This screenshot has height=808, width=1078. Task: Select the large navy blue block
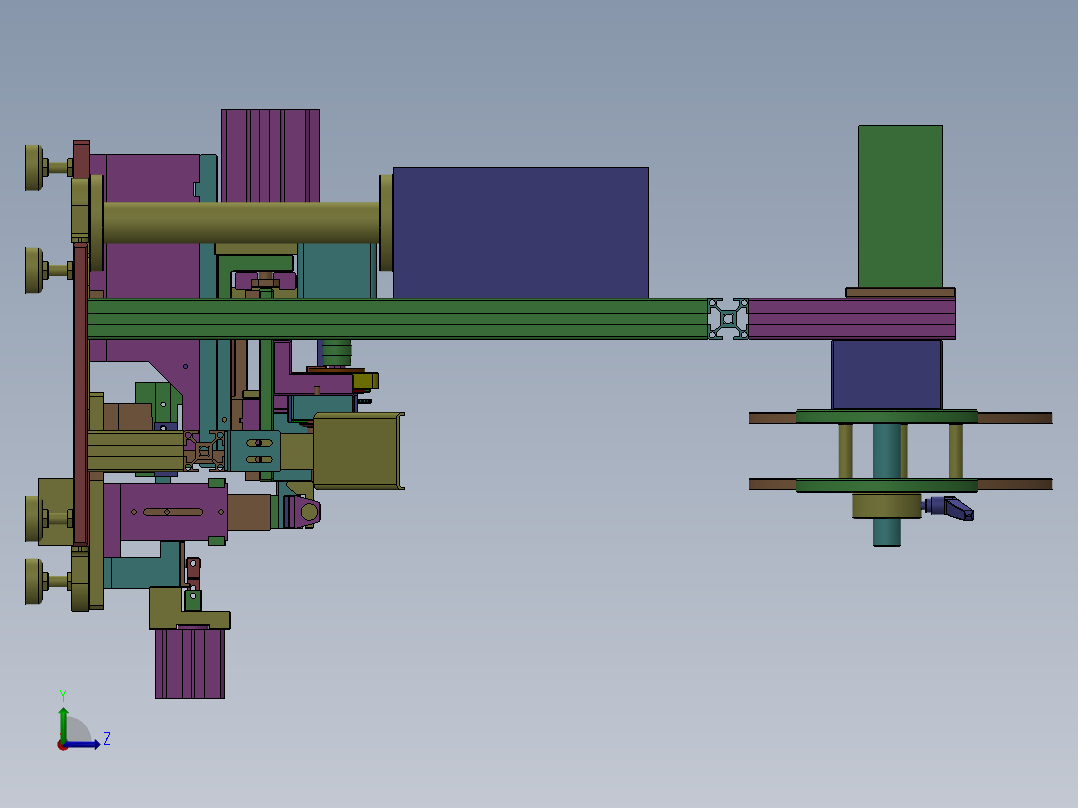520,232
